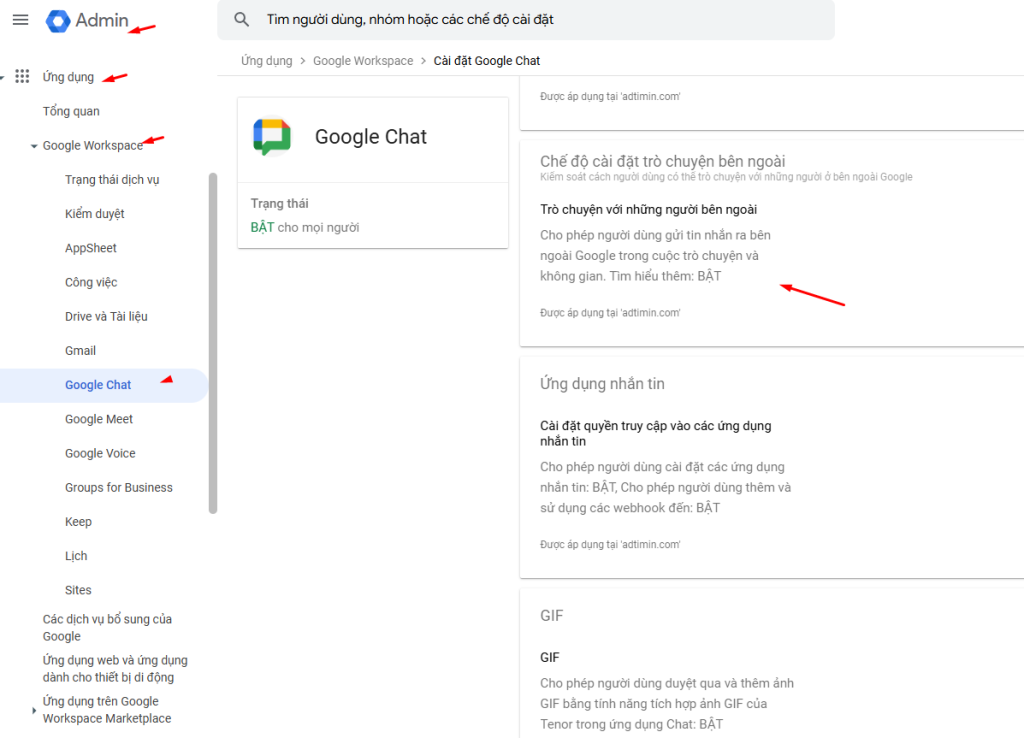The height and width of the screenshot is (738, 1024).
Task: Open Ứng dụng web và thiết bị di động
Action: (x=115, y=669)
